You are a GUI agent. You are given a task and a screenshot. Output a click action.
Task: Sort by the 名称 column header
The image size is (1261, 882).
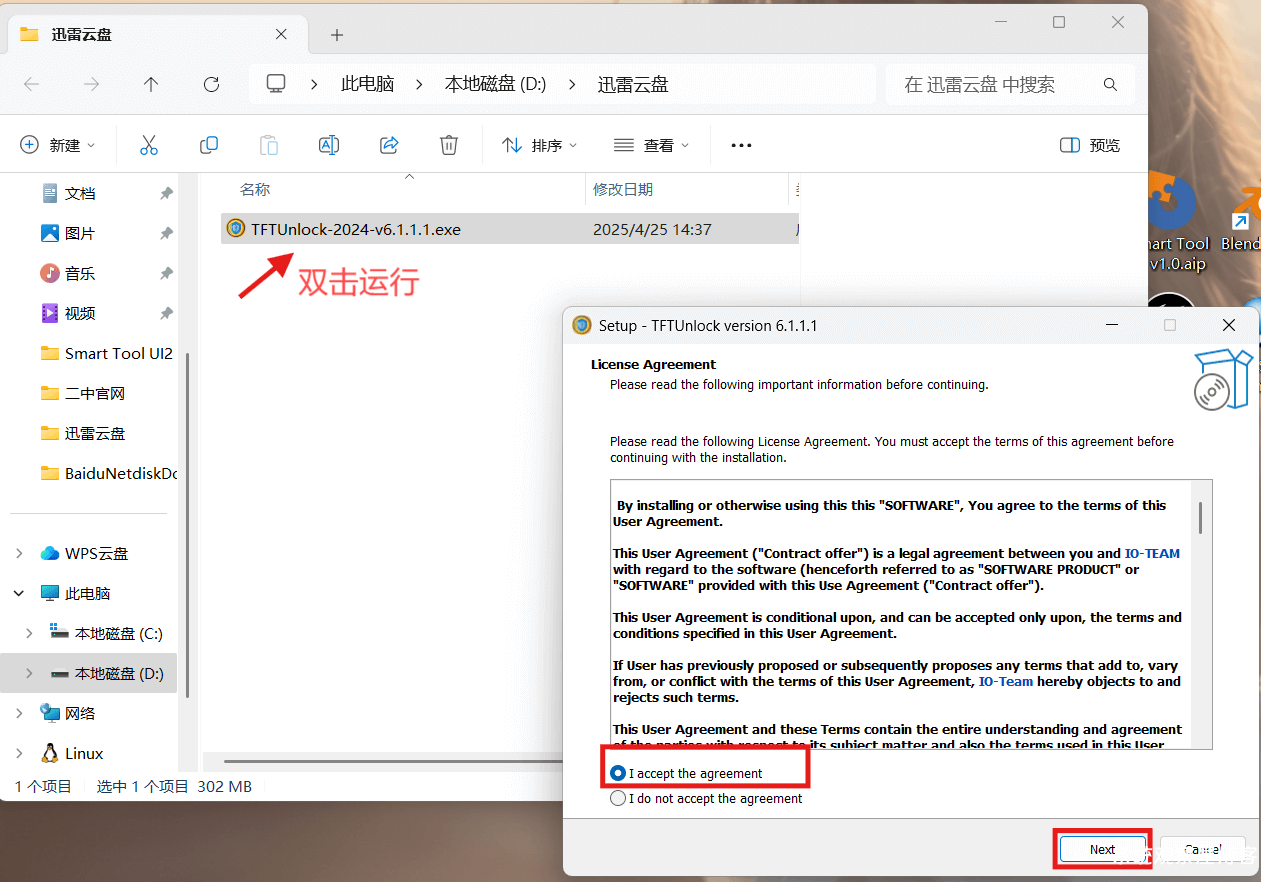[x=255, y=189]
